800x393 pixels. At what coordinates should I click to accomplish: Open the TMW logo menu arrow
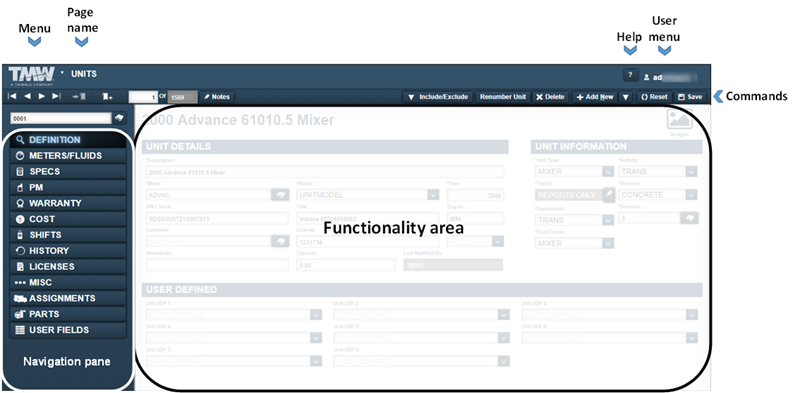click(x=62, y=72)
